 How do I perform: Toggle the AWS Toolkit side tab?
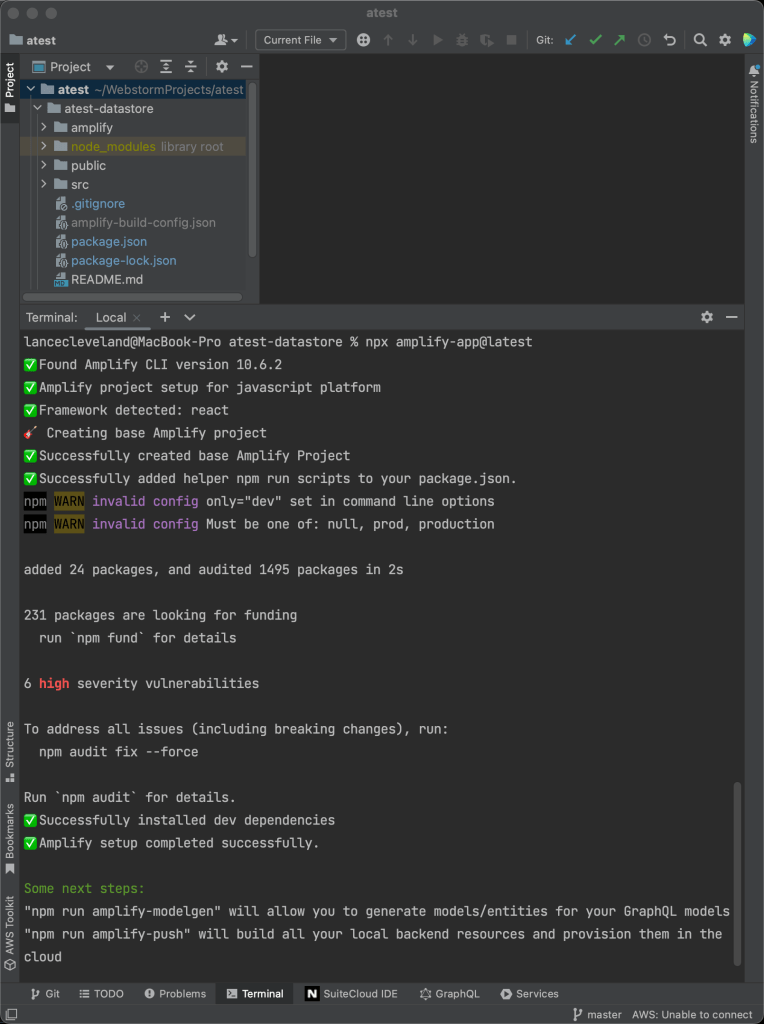tap(10, 933)
